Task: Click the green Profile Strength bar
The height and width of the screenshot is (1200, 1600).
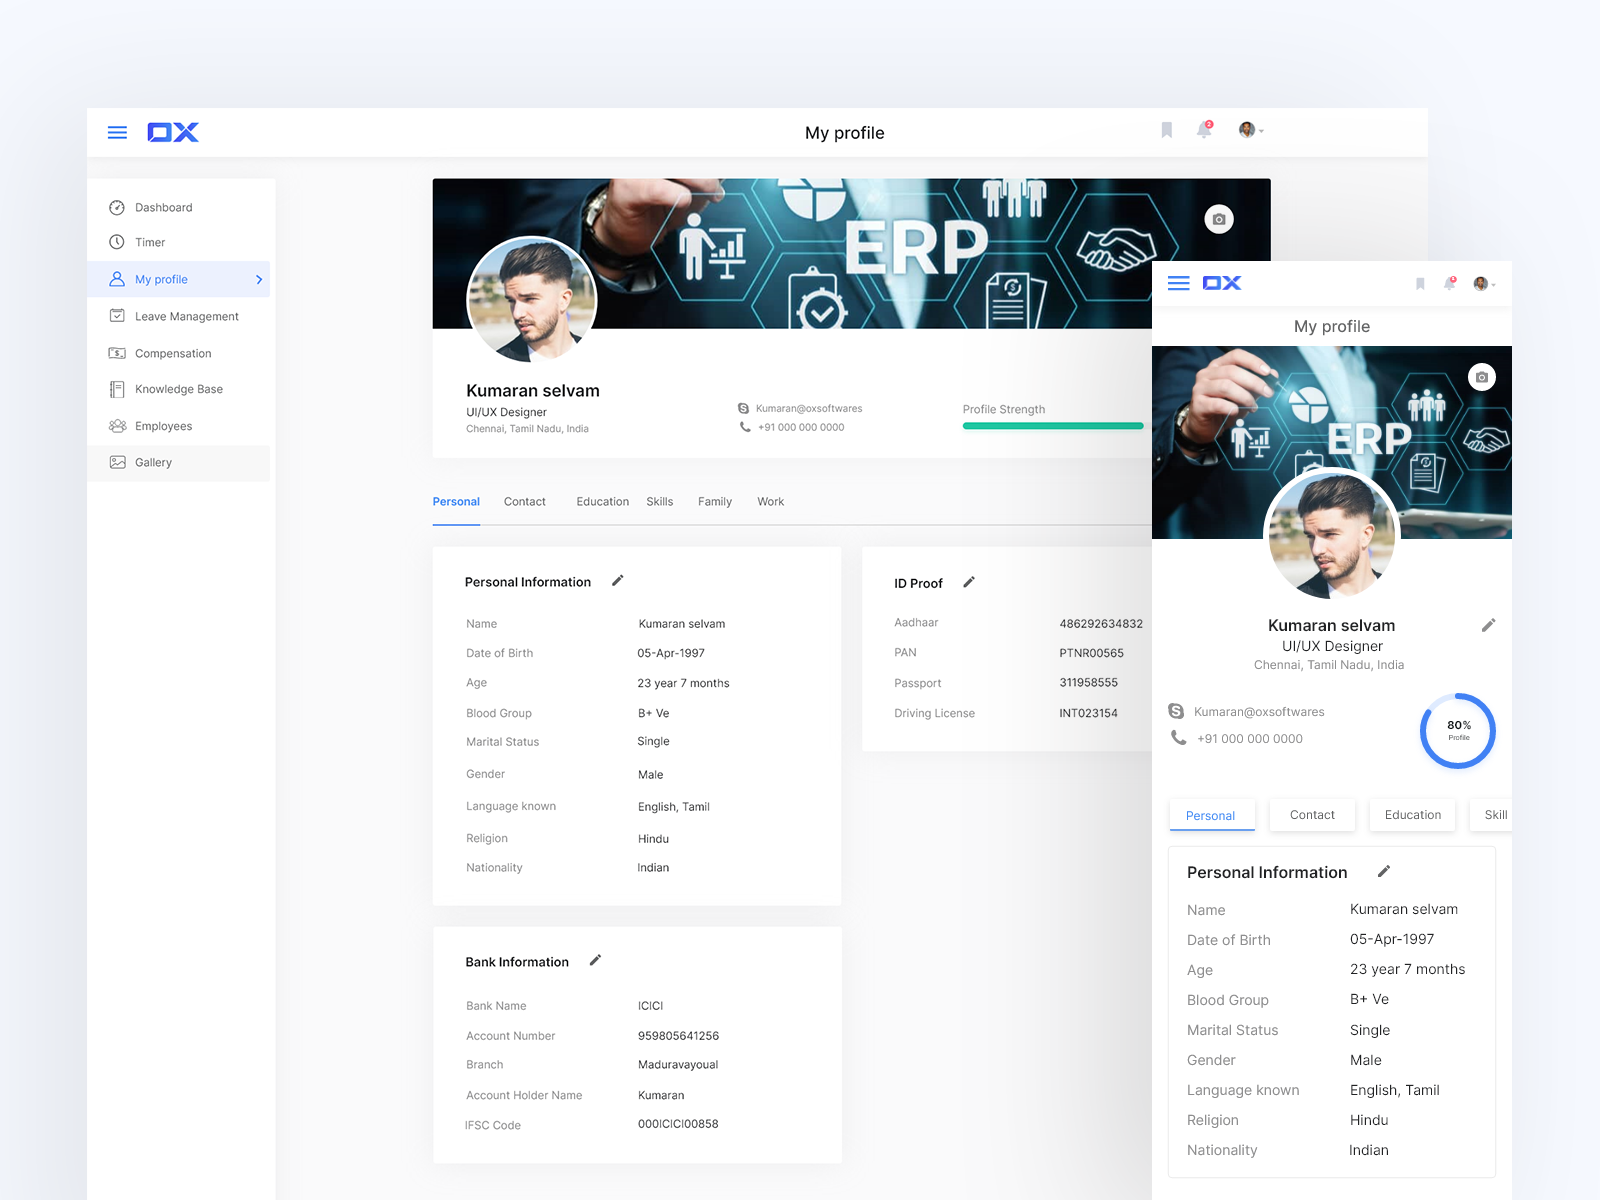Action: pos(1052,426)
